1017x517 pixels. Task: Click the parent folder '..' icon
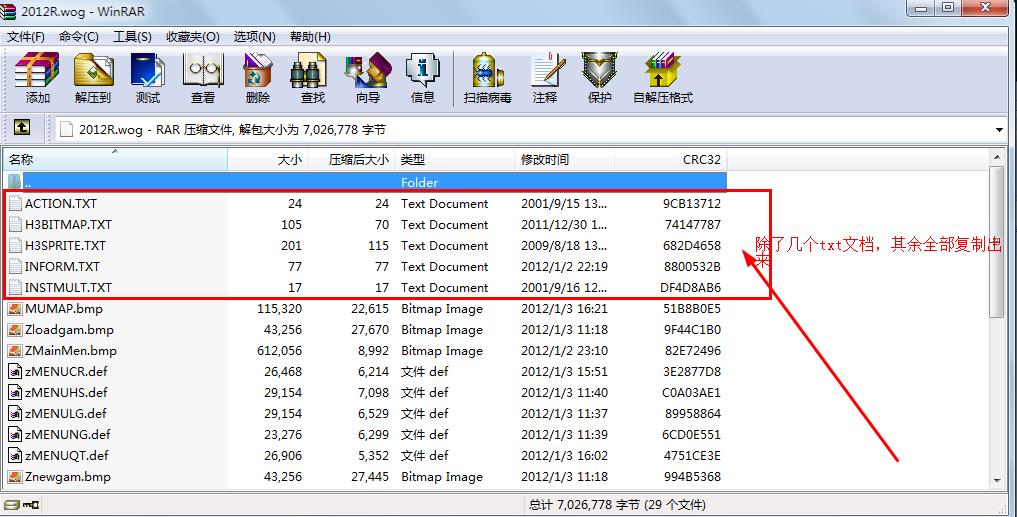[15, 182]
